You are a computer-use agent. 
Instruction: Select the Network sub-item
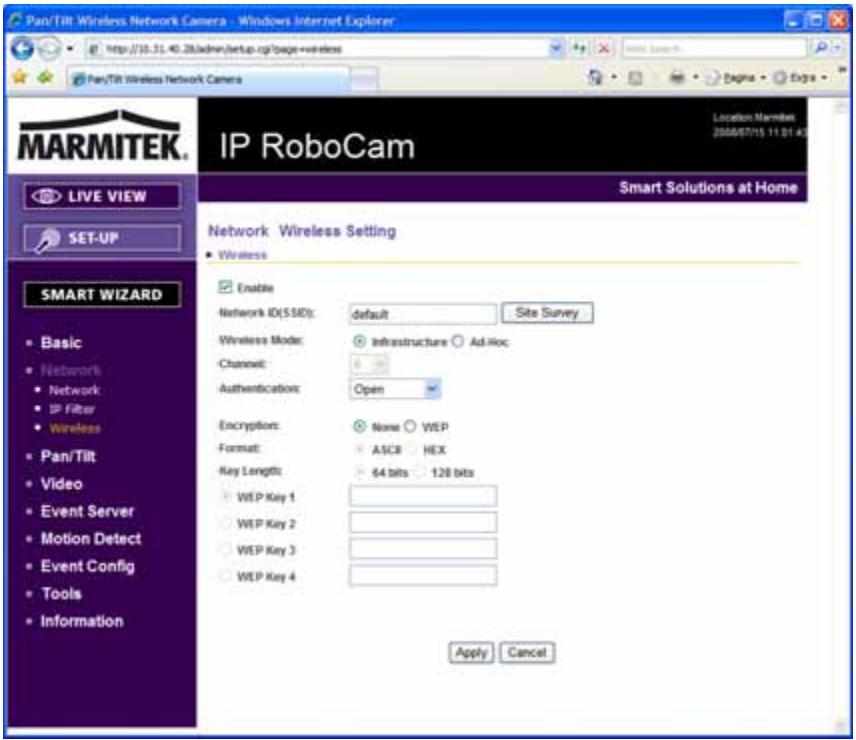coord(75,390)
